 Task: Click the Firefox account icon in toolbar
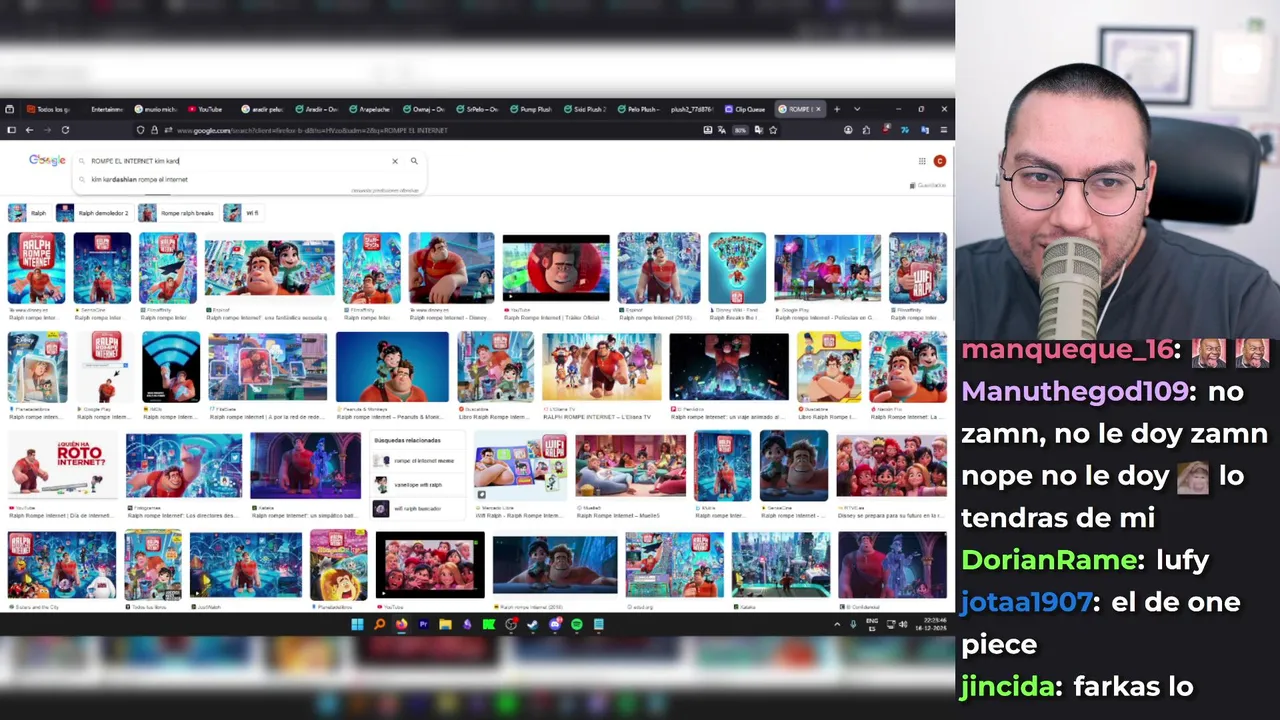coord(848,130)
